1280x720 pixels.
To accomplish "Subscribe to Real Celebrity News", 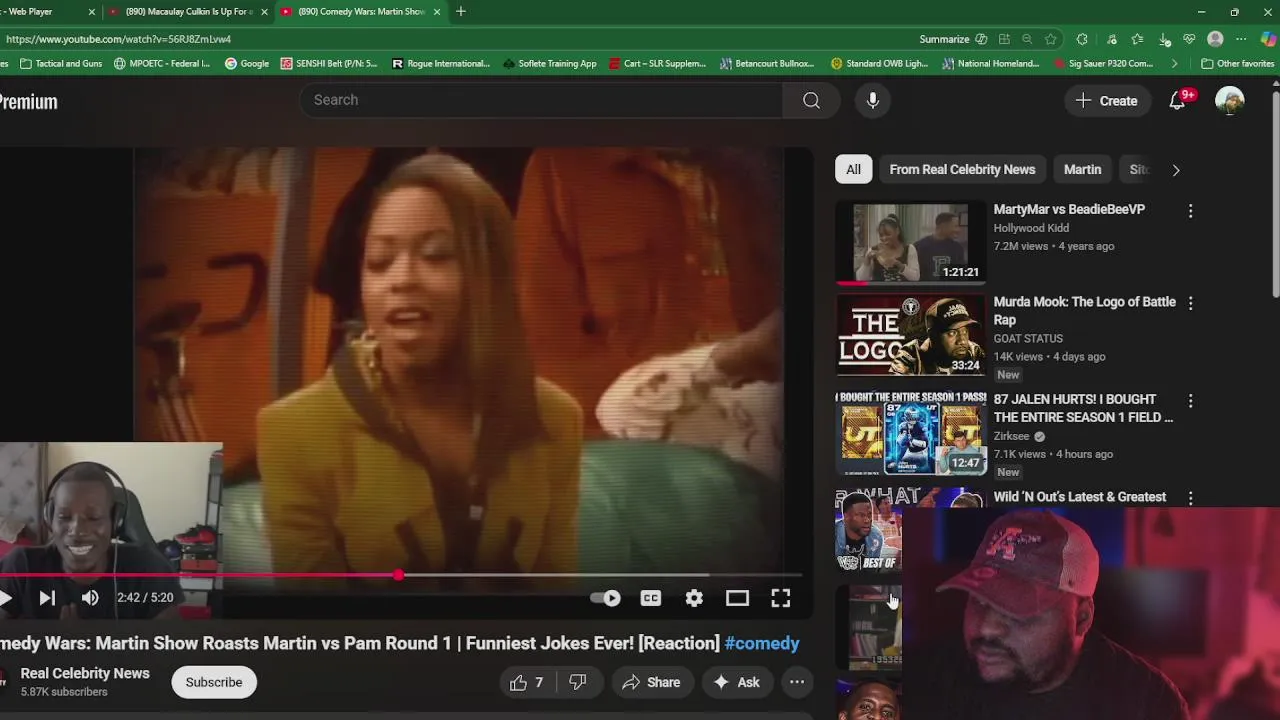I will click(x=214, y=682).
